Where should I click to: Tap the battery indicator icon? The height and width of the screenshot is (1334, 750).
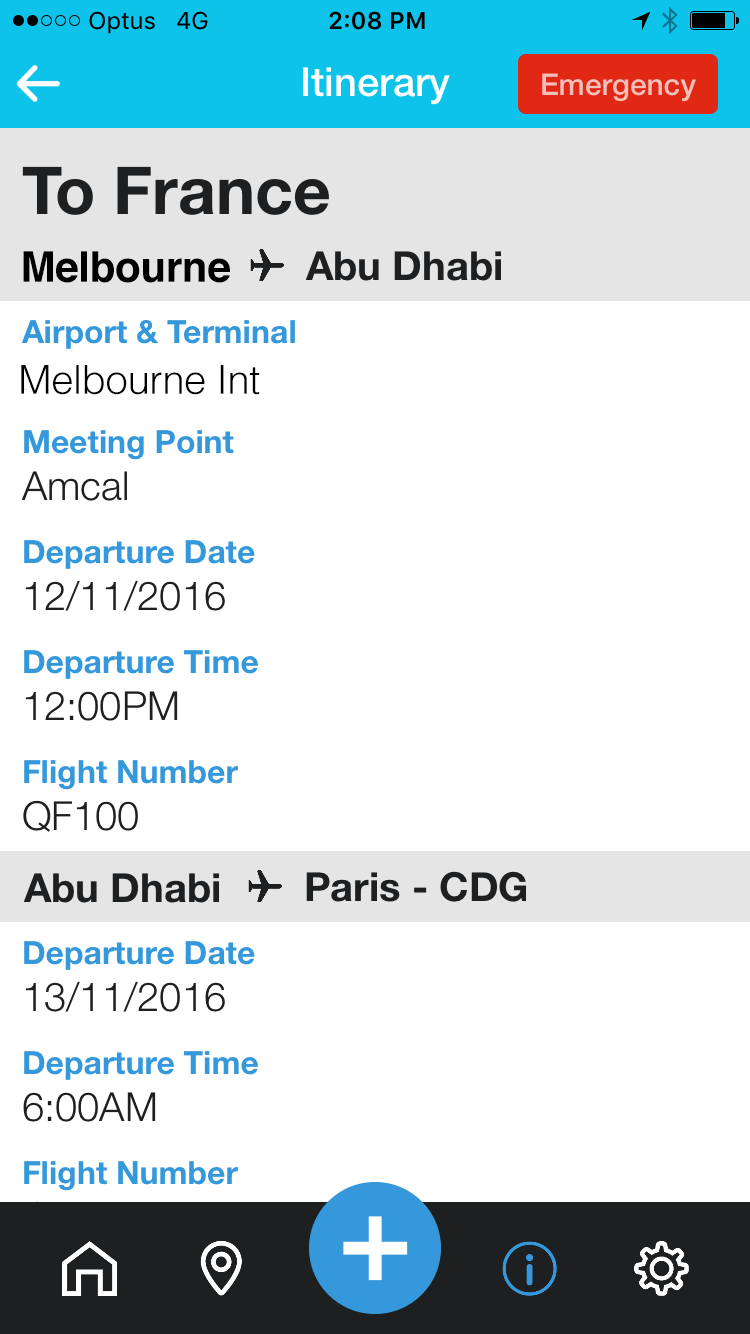pos(714,21)
